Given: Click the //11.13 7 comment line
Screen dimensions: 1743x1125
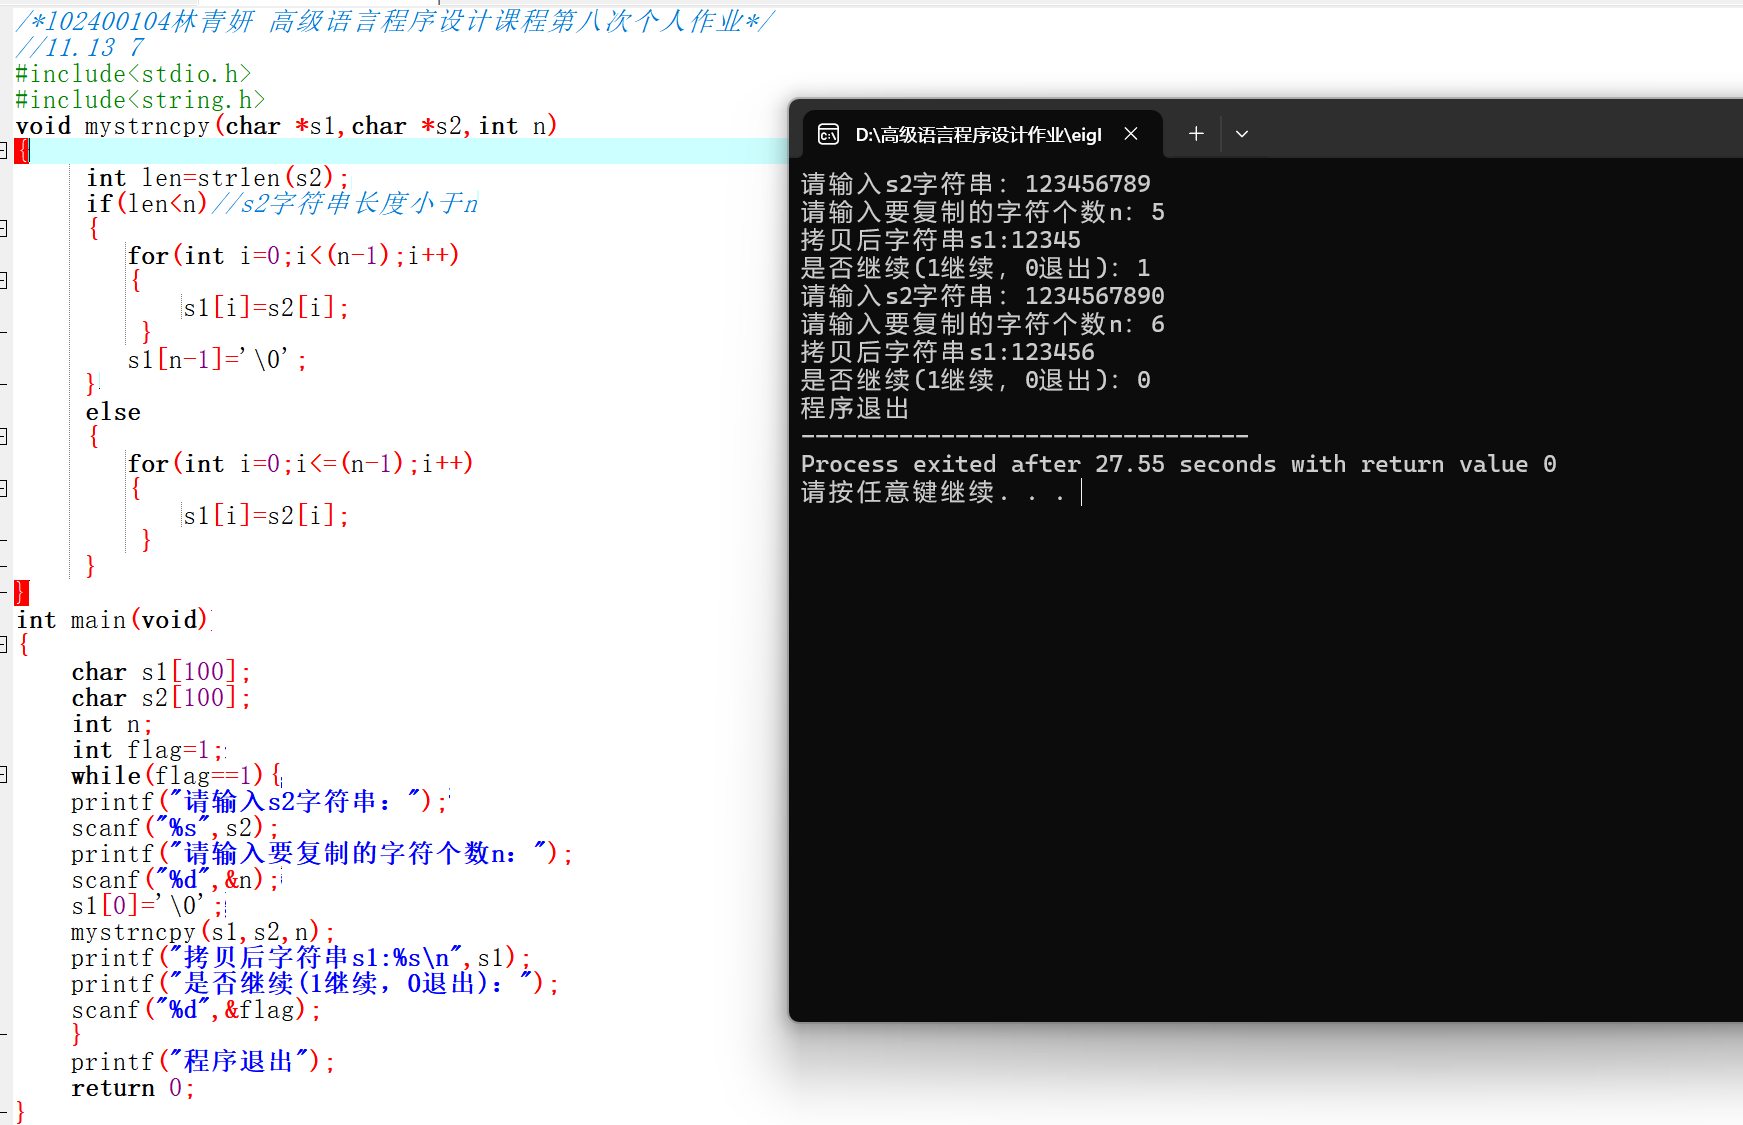Looking at the screenshot, I should tap(80, 47).
